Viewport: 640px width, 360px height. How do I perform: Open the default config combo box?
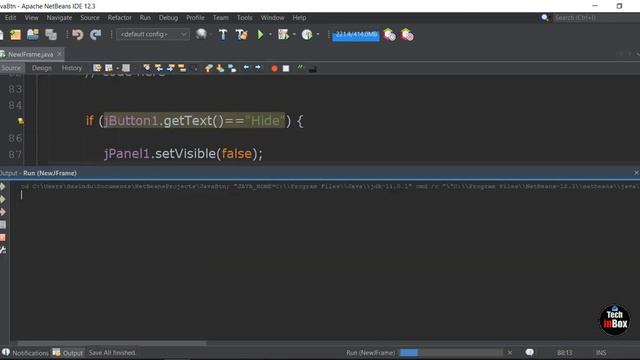(x=153, y=34)
